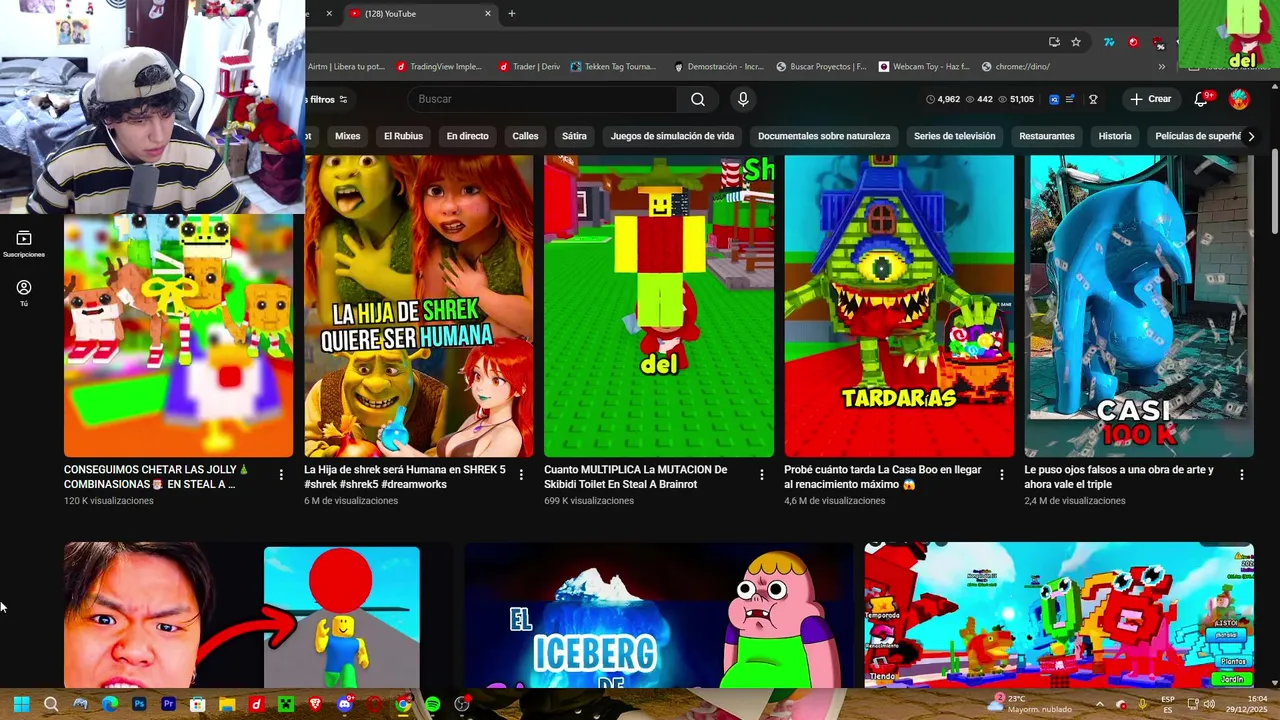Select the Historia chip
Viewport: 1280px width, 720px height.
pyautogui.click(x=1115, y=136)
